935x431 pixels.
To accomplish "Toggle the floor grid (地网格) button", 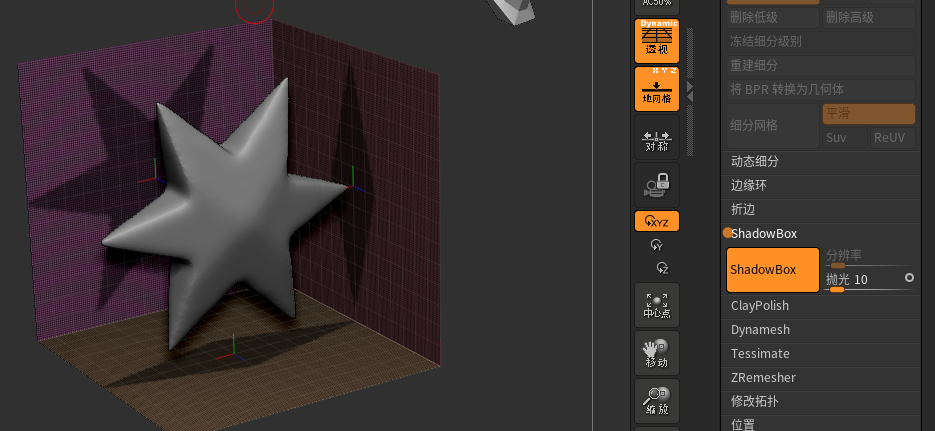I will 657,89.
